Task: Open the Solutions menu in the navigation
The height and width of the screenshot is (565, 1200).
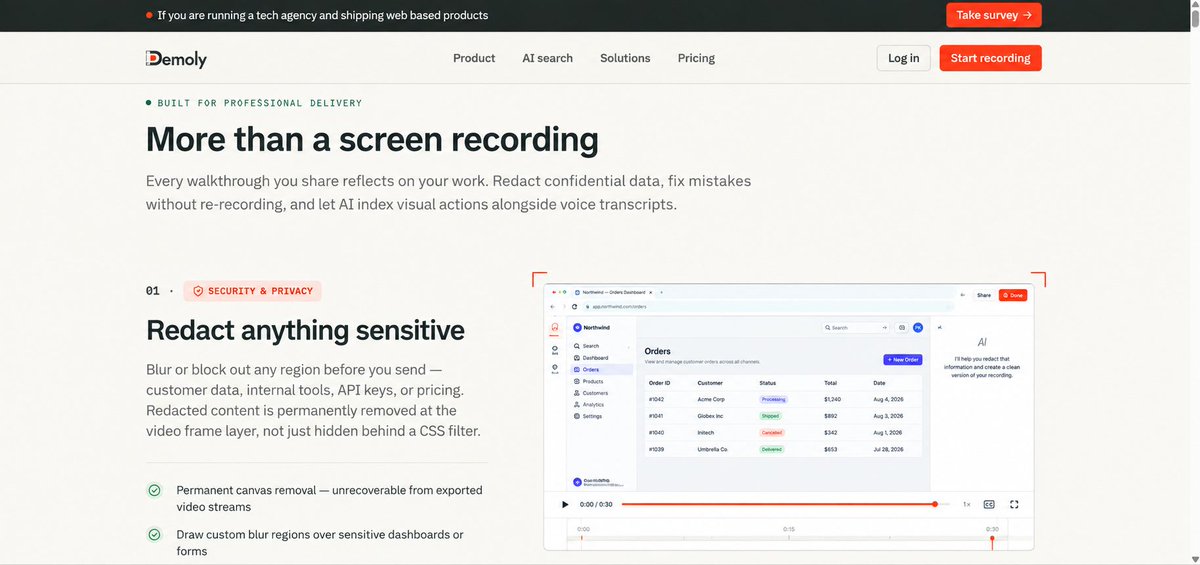Action: 625,58
